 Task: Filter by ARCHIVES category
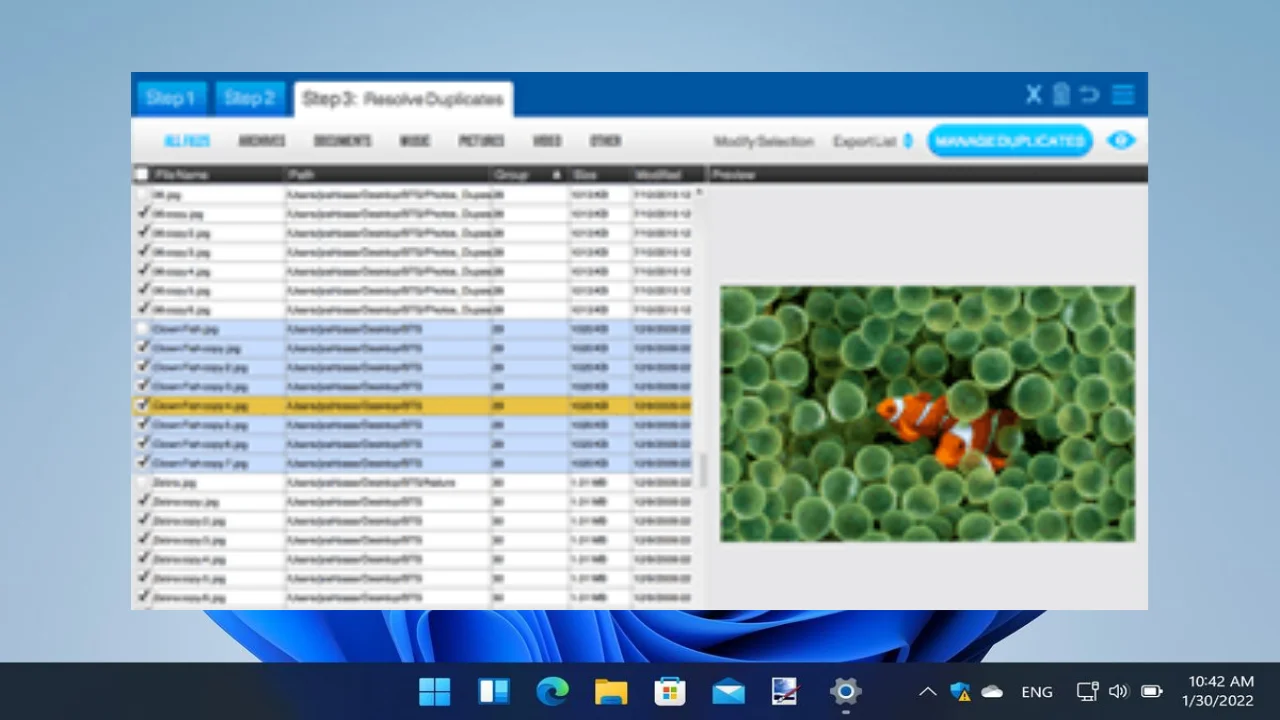[262, 141]
